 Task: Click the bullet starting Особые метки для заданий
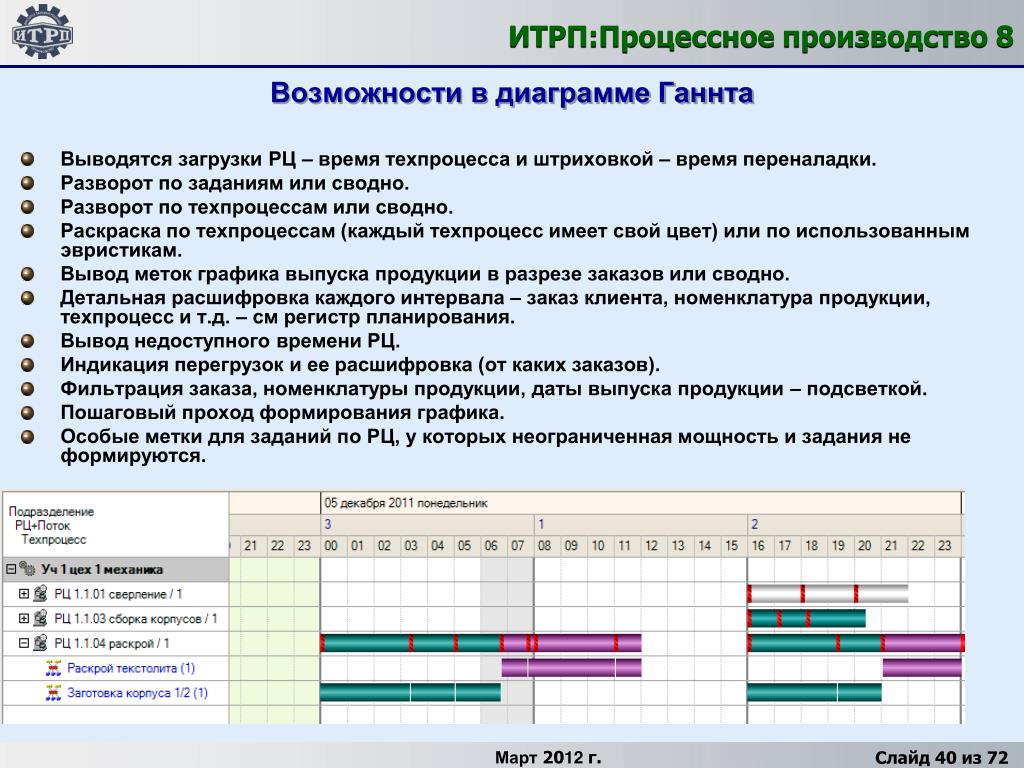(485, 446)
